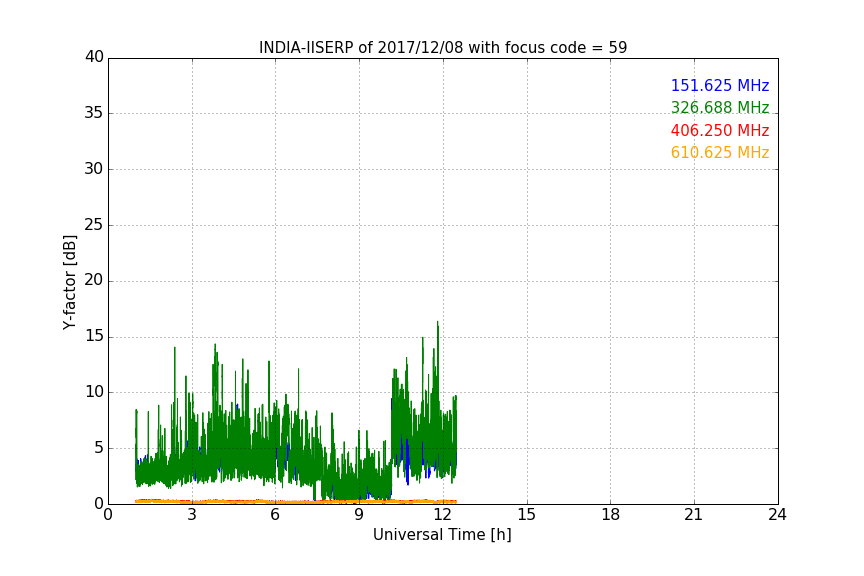This screenshot has height=576, width=864.
Task: Select the blue 151.625 MHz legend label
Action: coord(720,85)
